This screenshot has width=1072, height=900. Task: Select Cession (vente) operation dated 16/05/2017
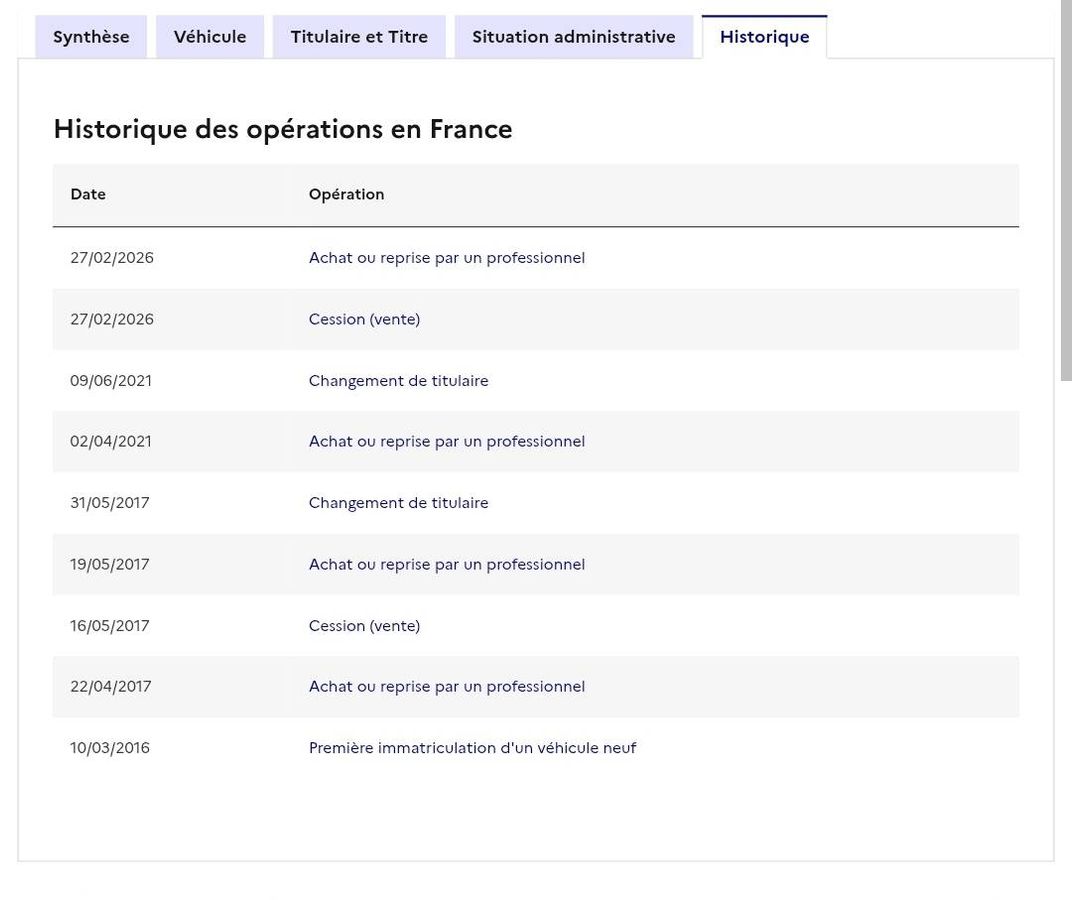click(x=364, y=626)
